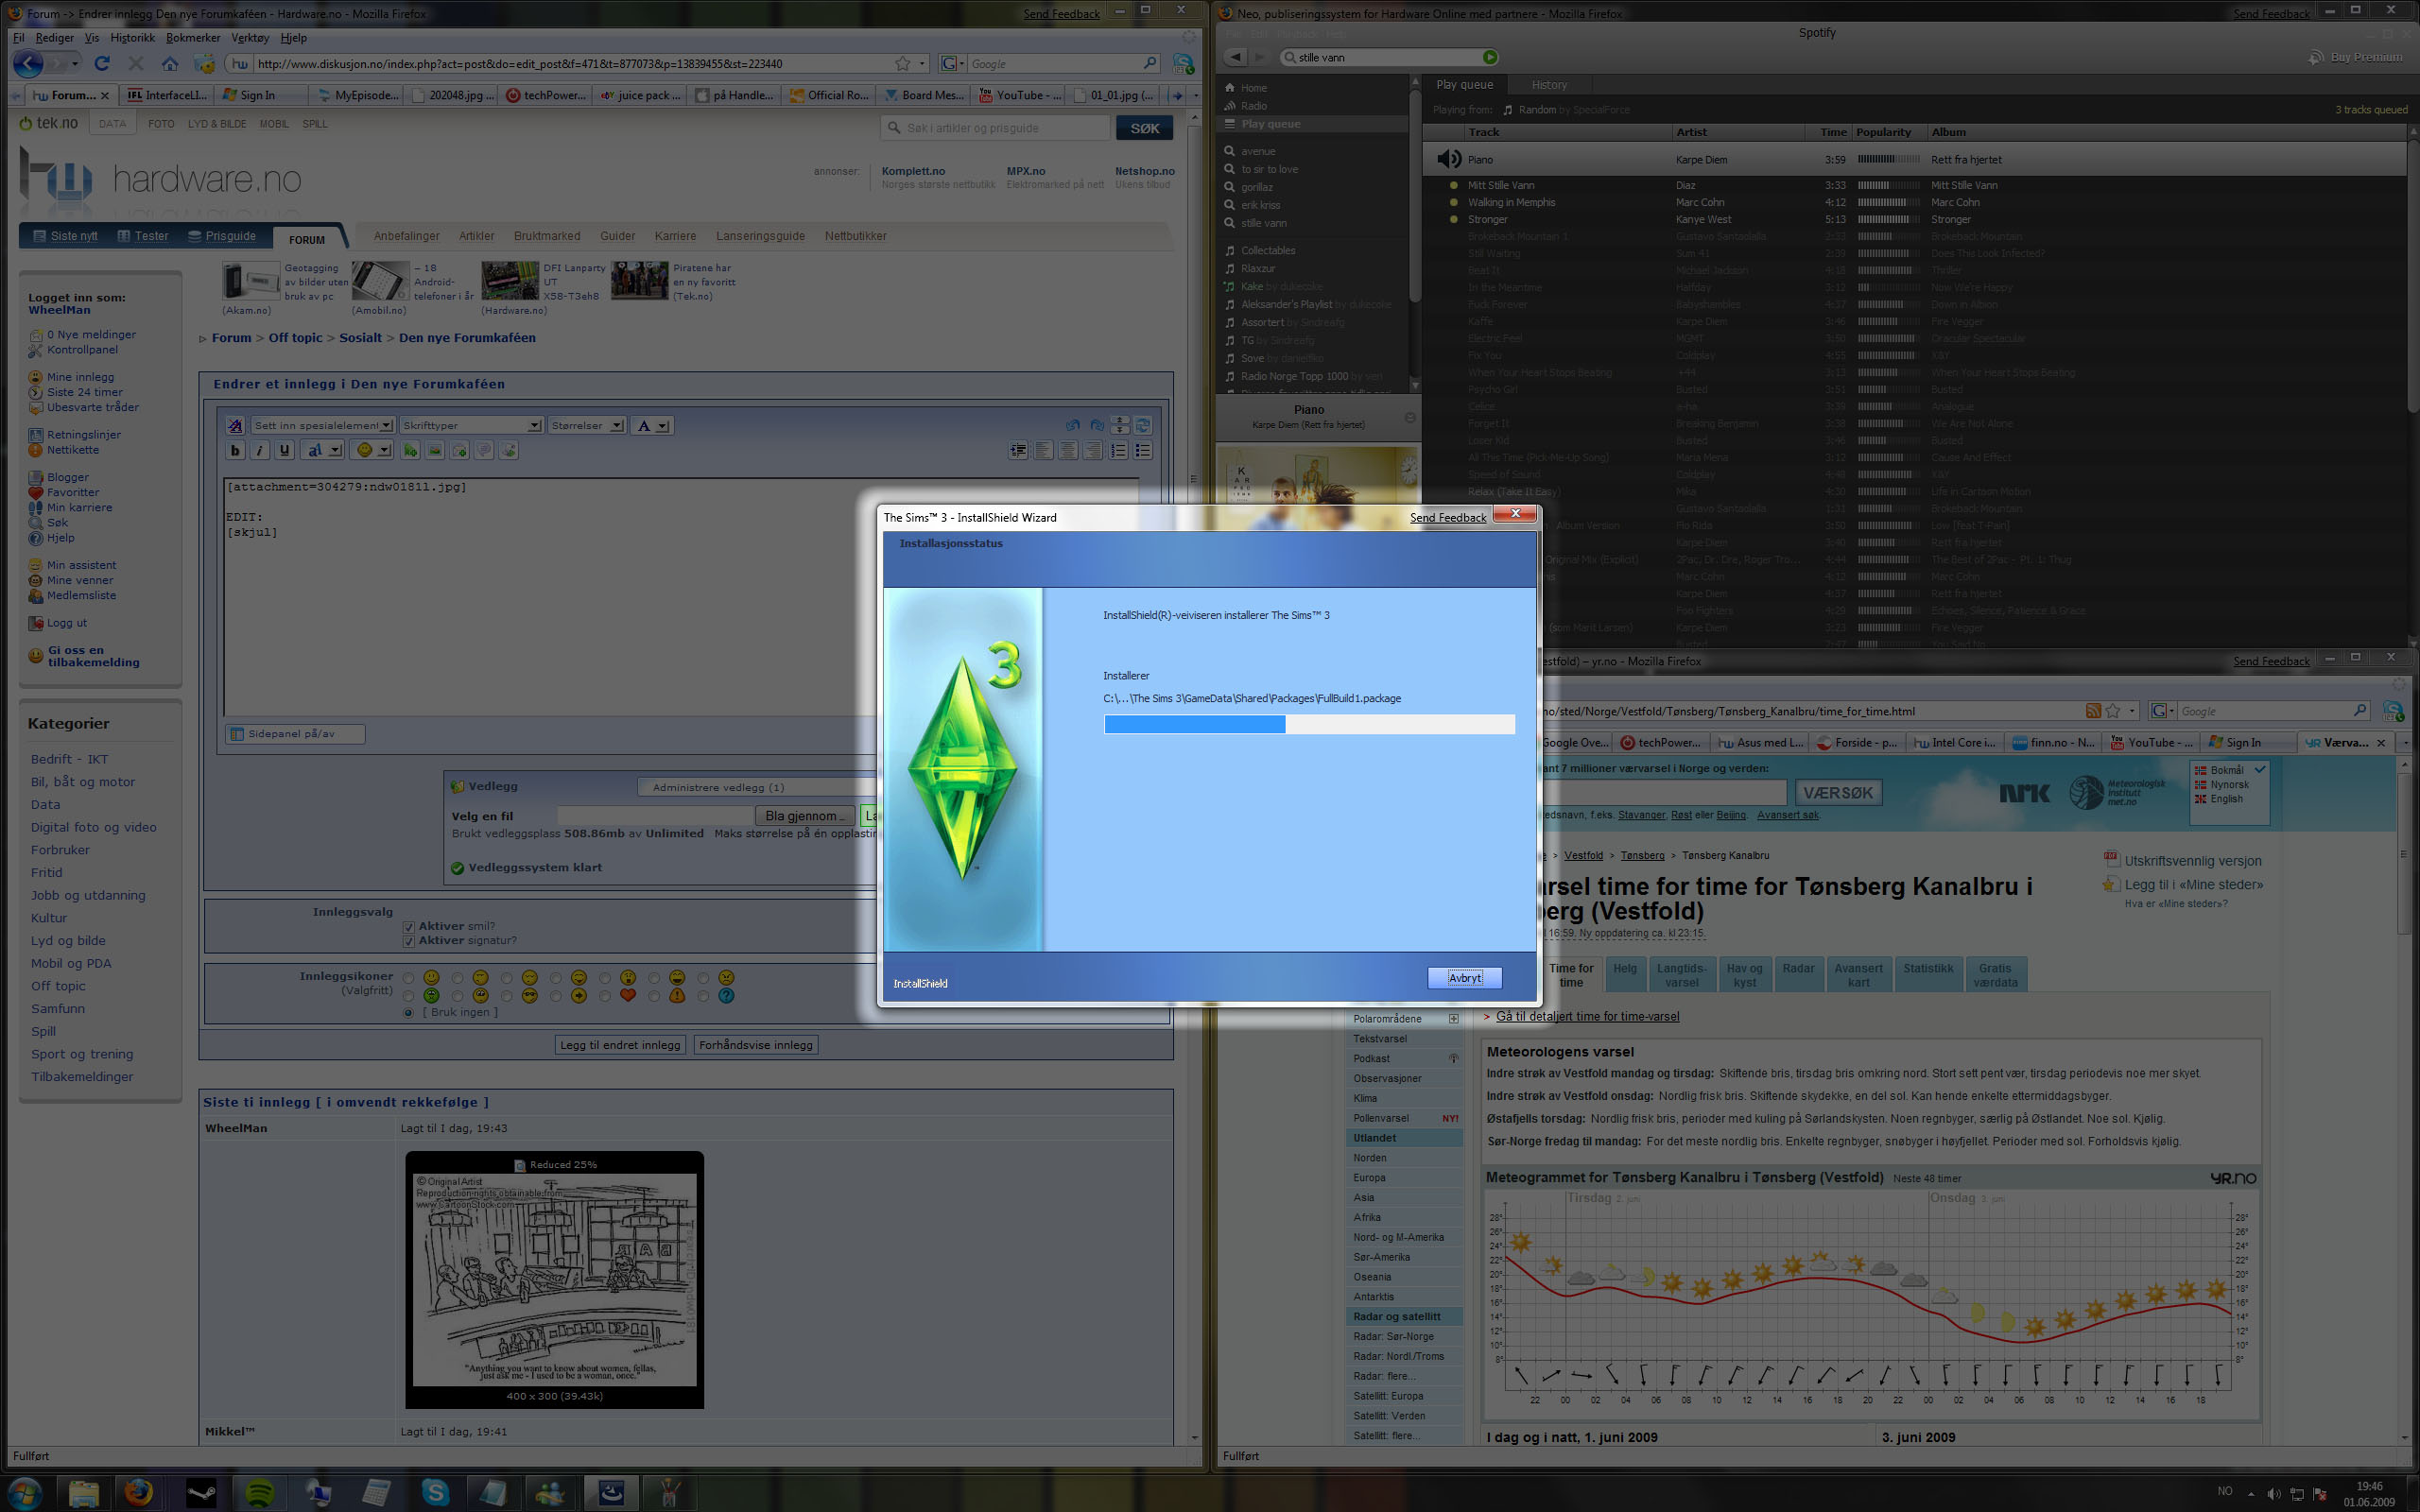This screenshot has width=2420, height=1512.
Task: Click the redo icon in forum editor
Action: 1097,425
